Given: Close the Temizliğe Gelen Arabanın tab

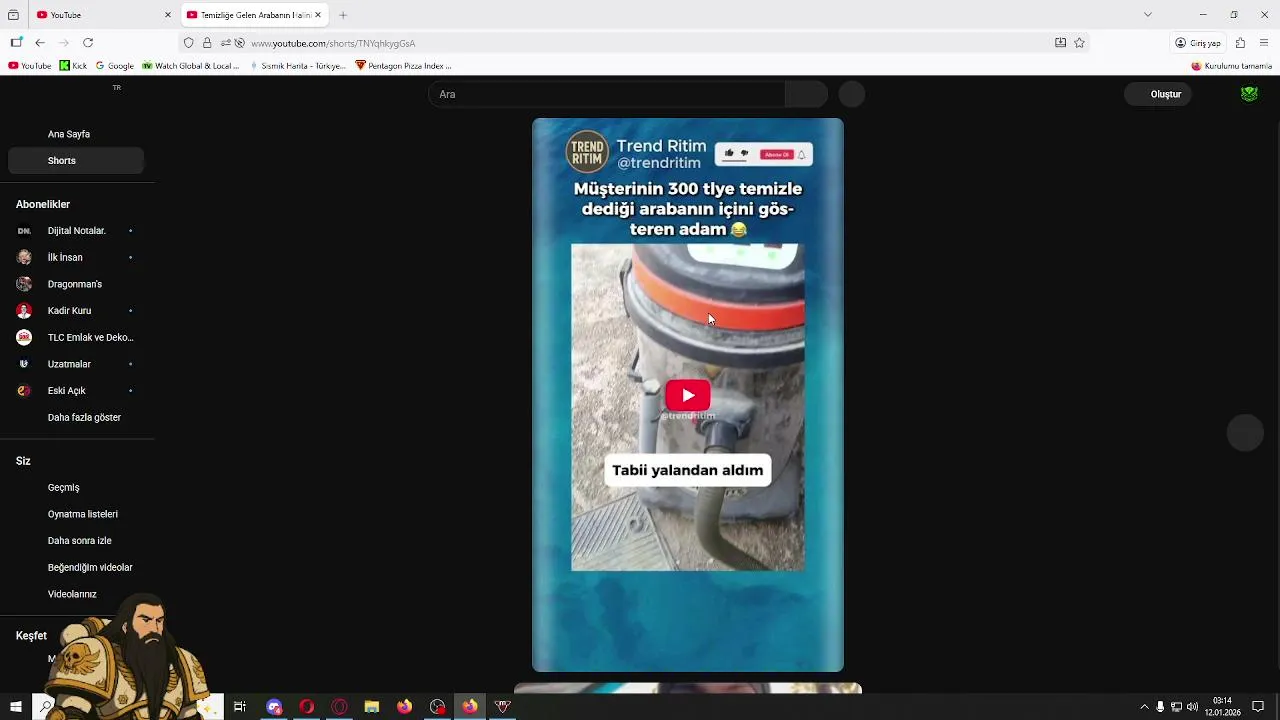Looking at the screenshot, I should click(318, 15).
